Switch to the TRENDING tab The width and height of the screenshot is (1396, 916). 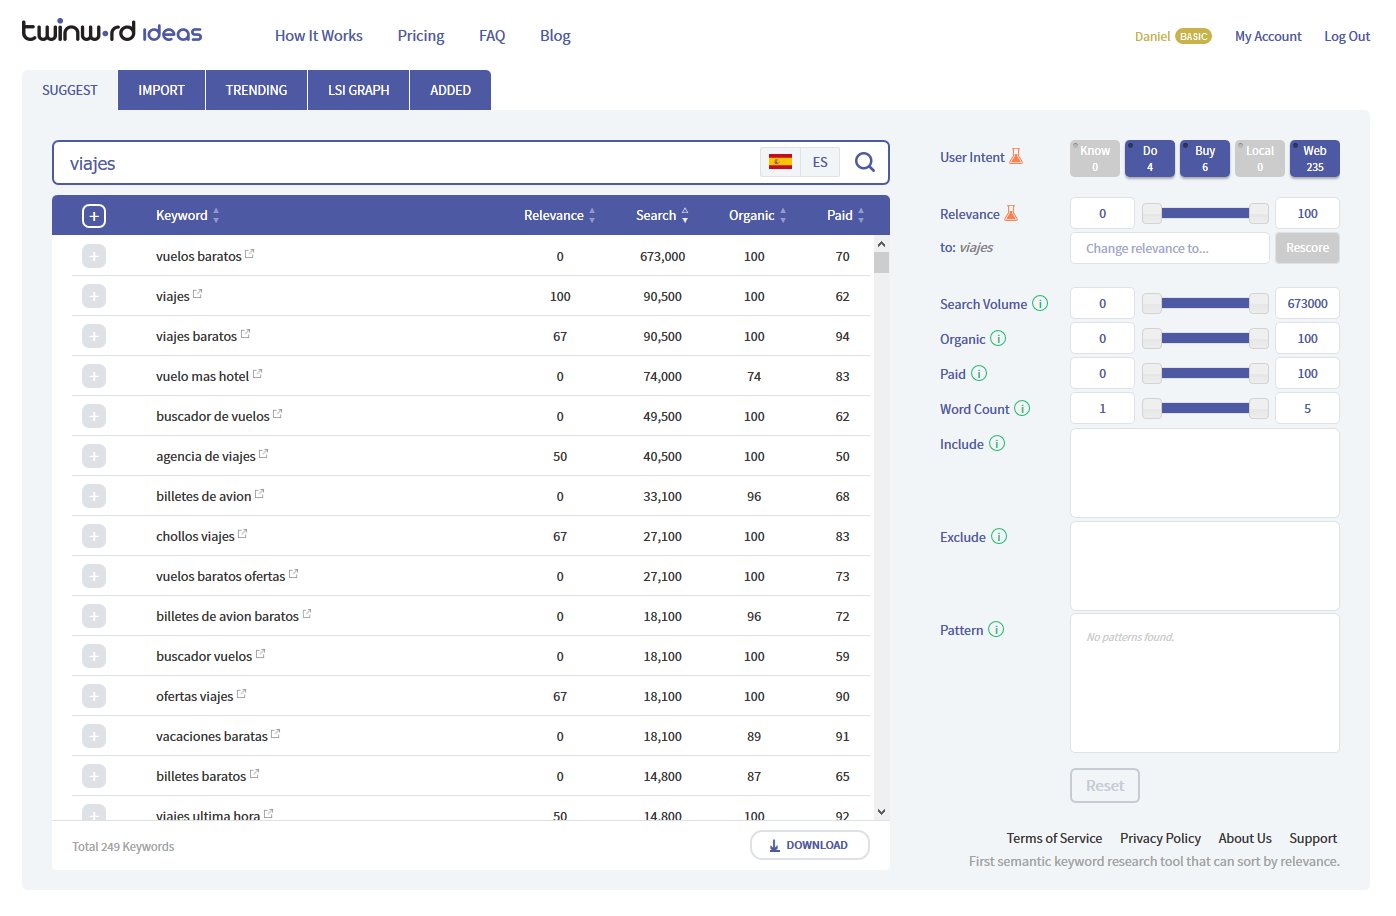tap(256, 90)
